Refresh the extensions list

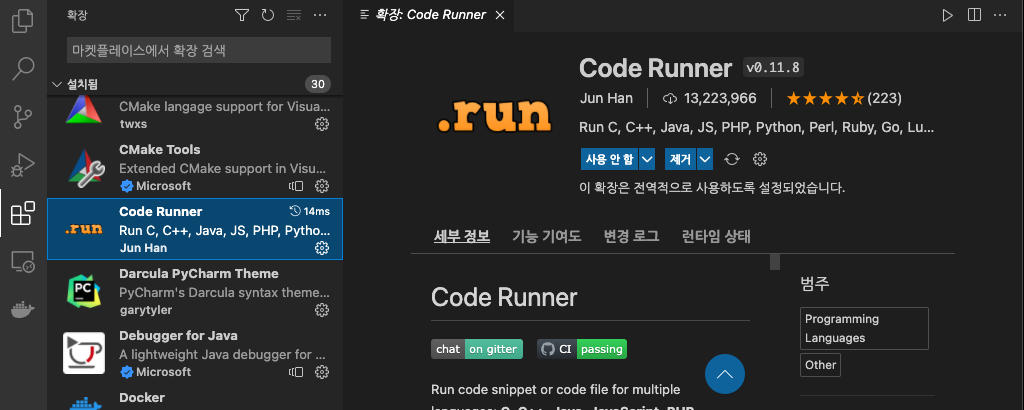point(268,15)
